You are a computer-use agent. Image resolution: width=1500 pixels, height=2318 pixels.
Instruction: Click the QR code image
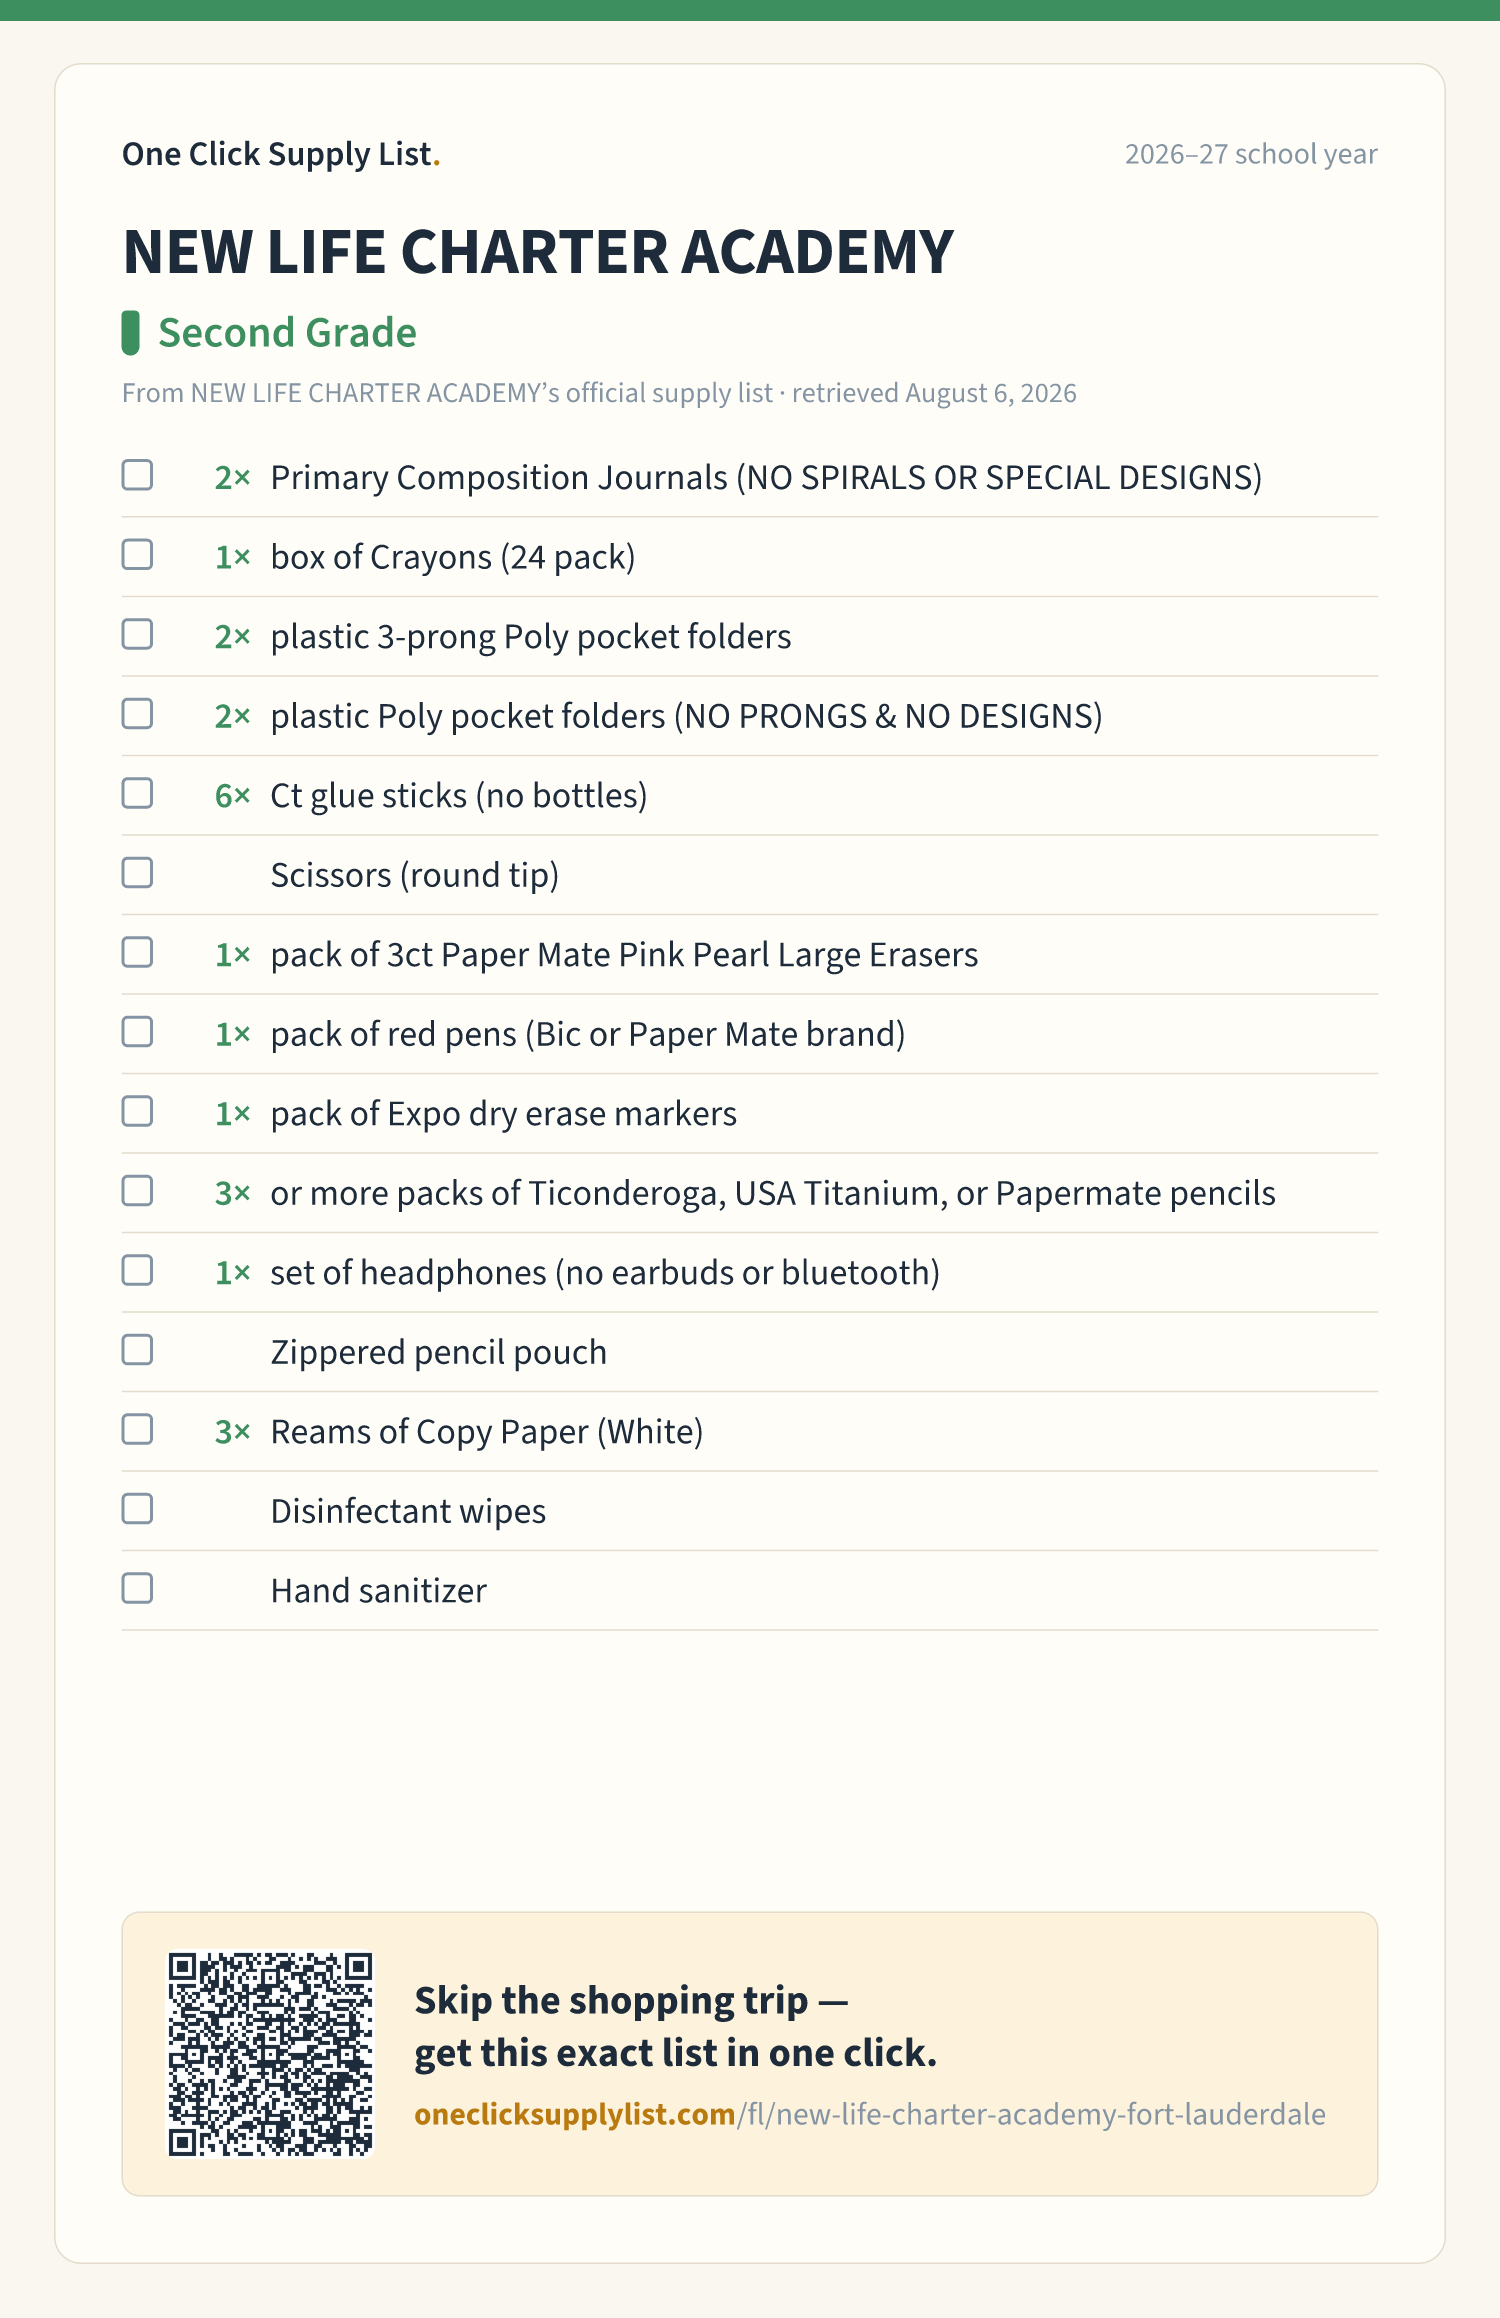tap(270, 2054)
